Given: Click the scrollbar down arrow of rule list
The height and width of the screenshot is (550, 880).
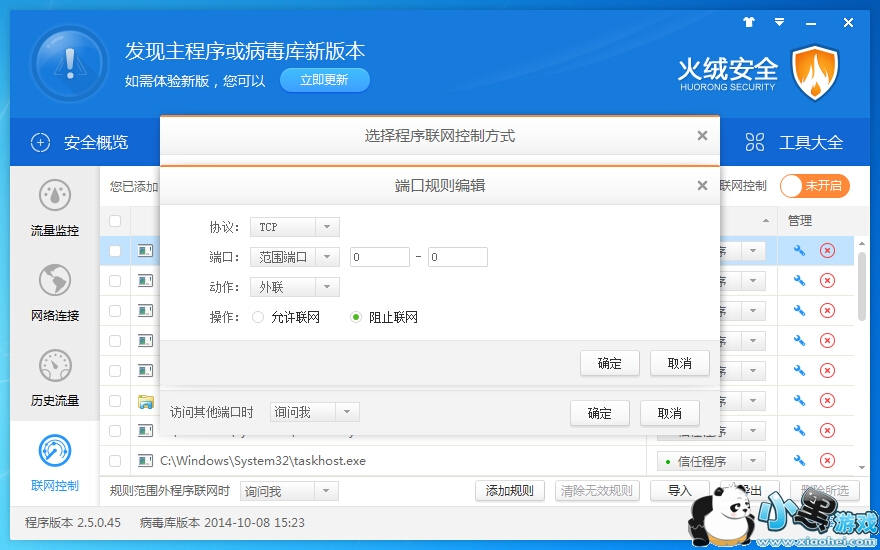Looking at the screenshot, I should (x=863, y=468).
